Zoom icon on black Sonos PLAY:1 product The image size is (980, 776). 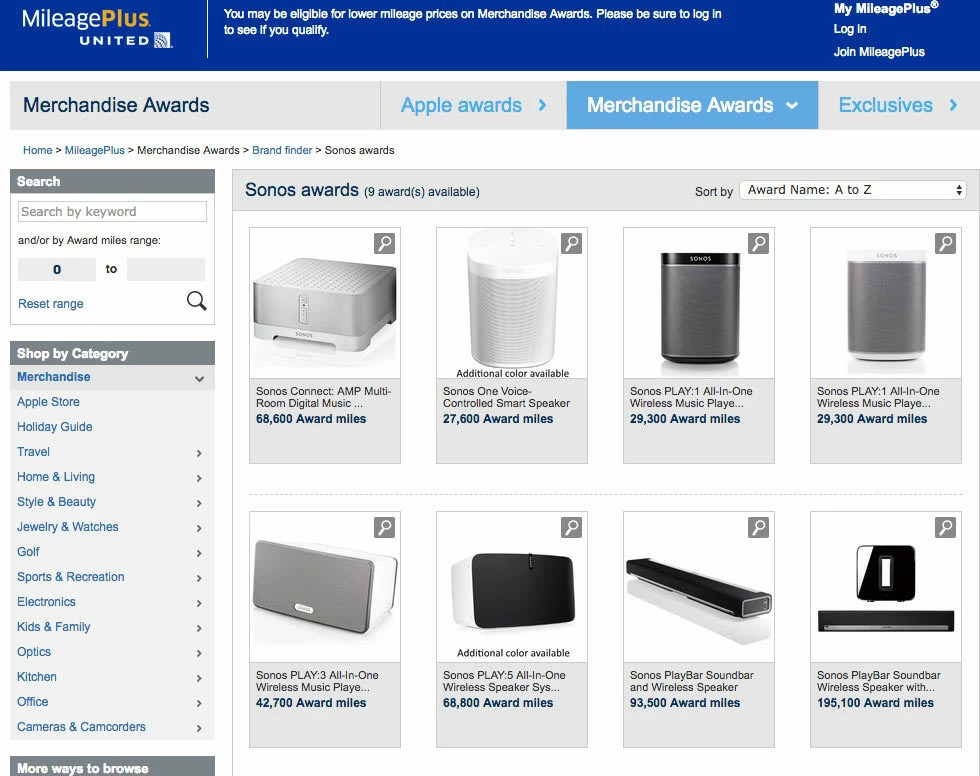[x=758, y=243]
